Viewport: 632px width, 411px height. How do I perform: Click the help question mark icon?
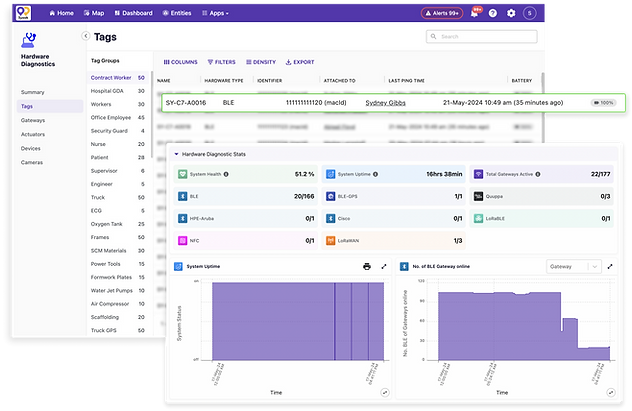[x=493, y=13]
